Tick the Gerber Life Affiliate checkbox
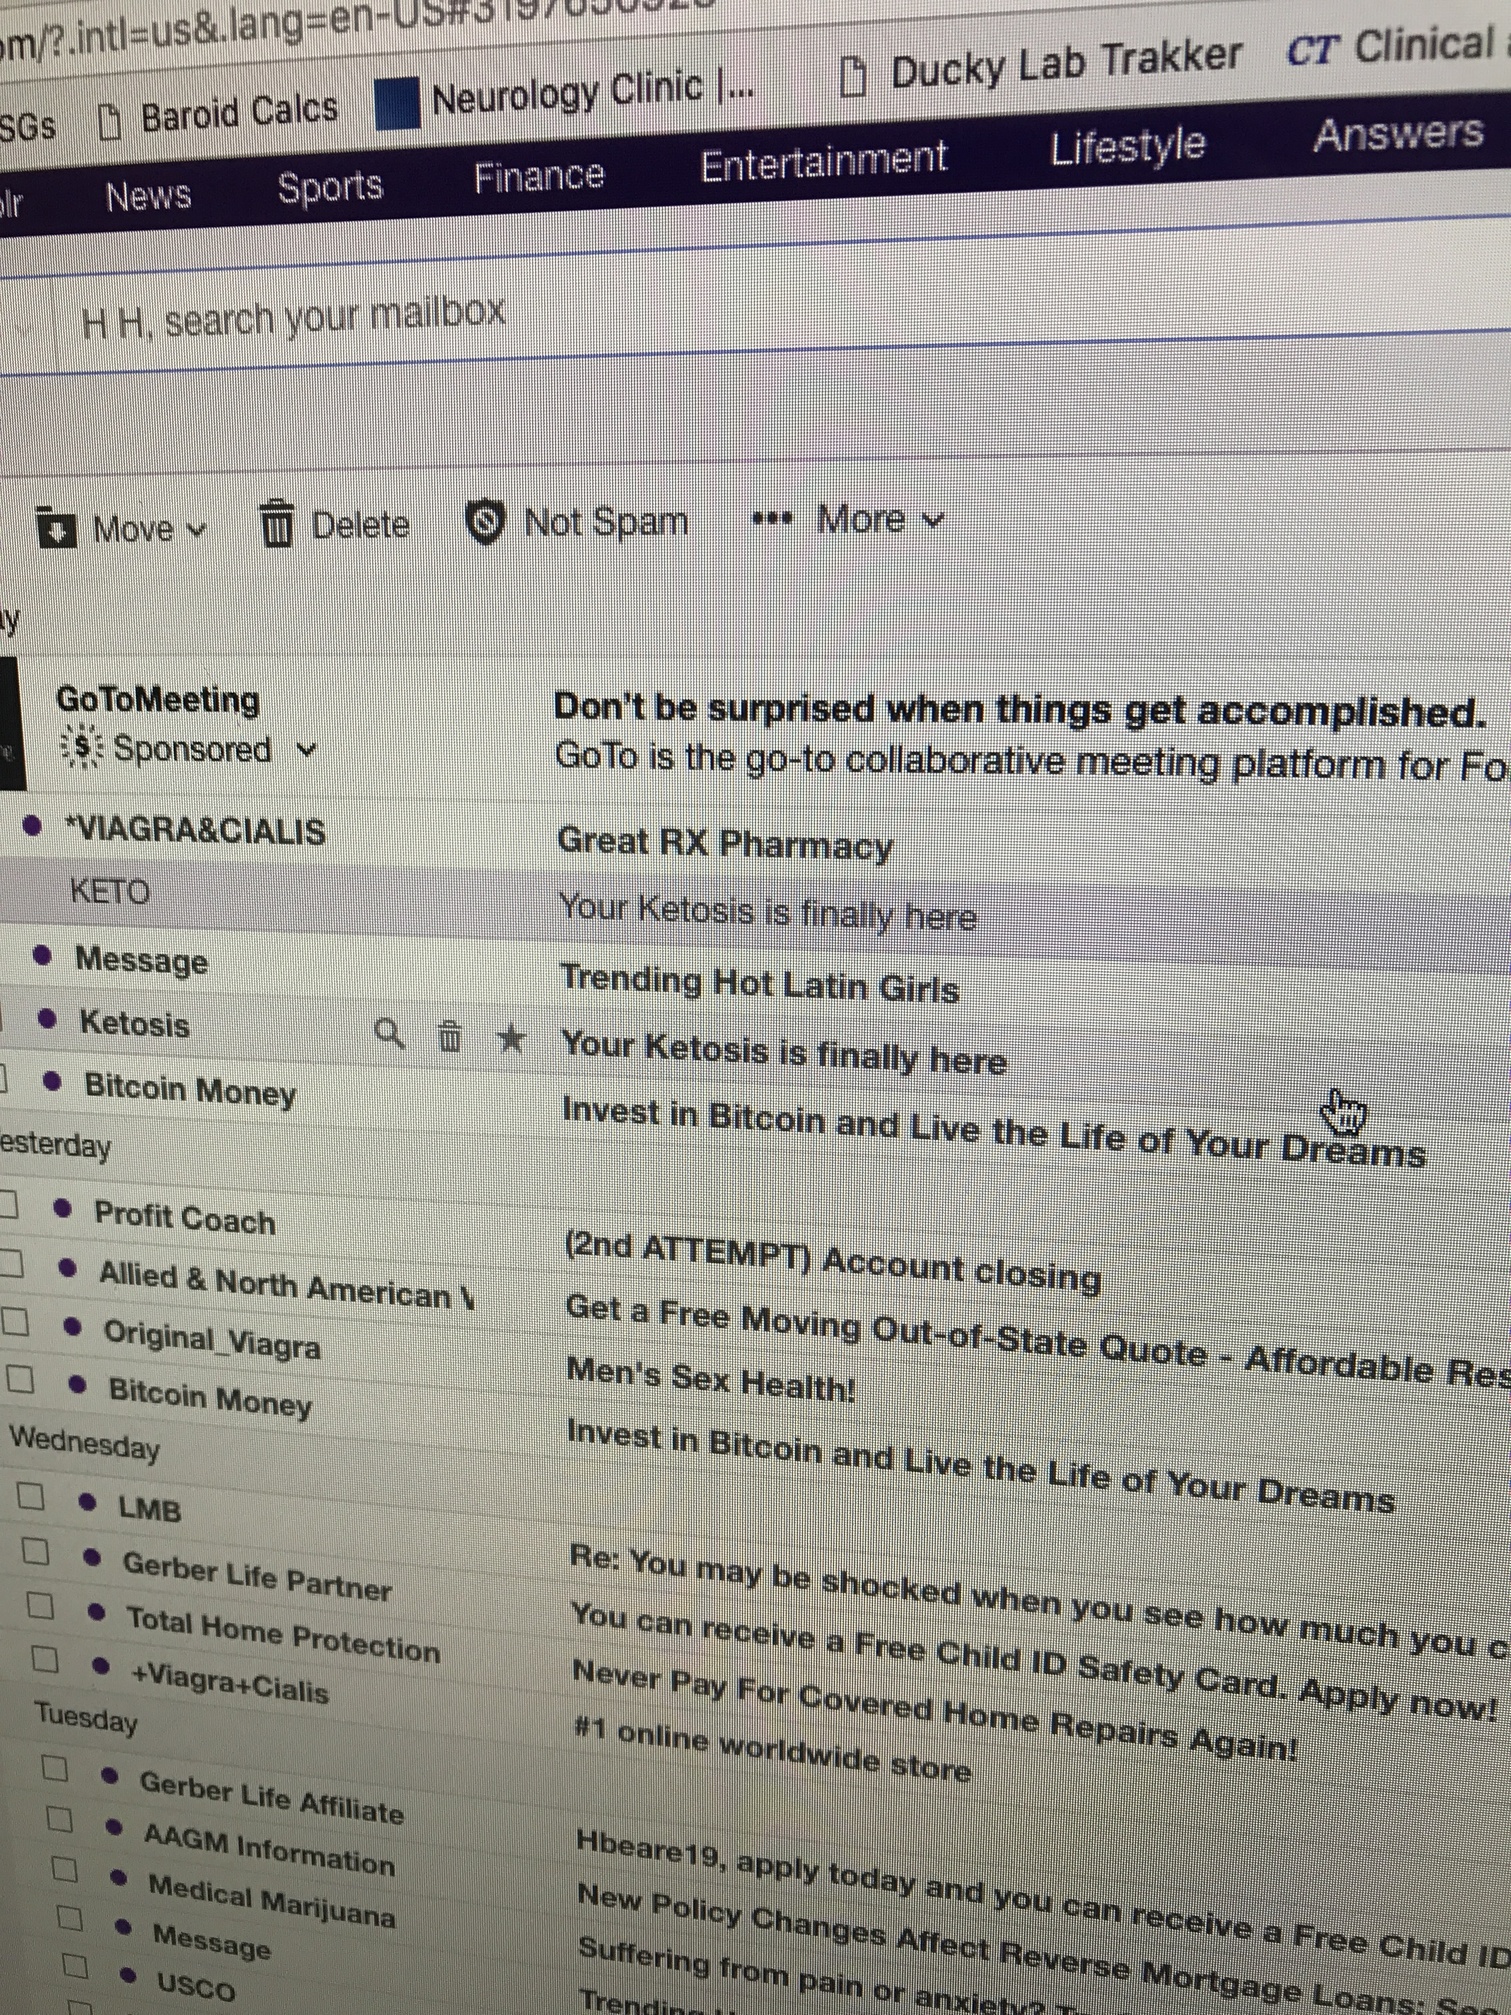Viewport: 1511px width, 2015px height. tap(55, 1768)
